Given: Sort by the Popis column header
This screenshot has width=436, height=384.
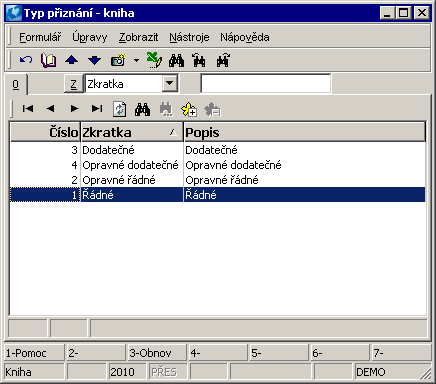Looking at the screenshot, I should [305, 132].
